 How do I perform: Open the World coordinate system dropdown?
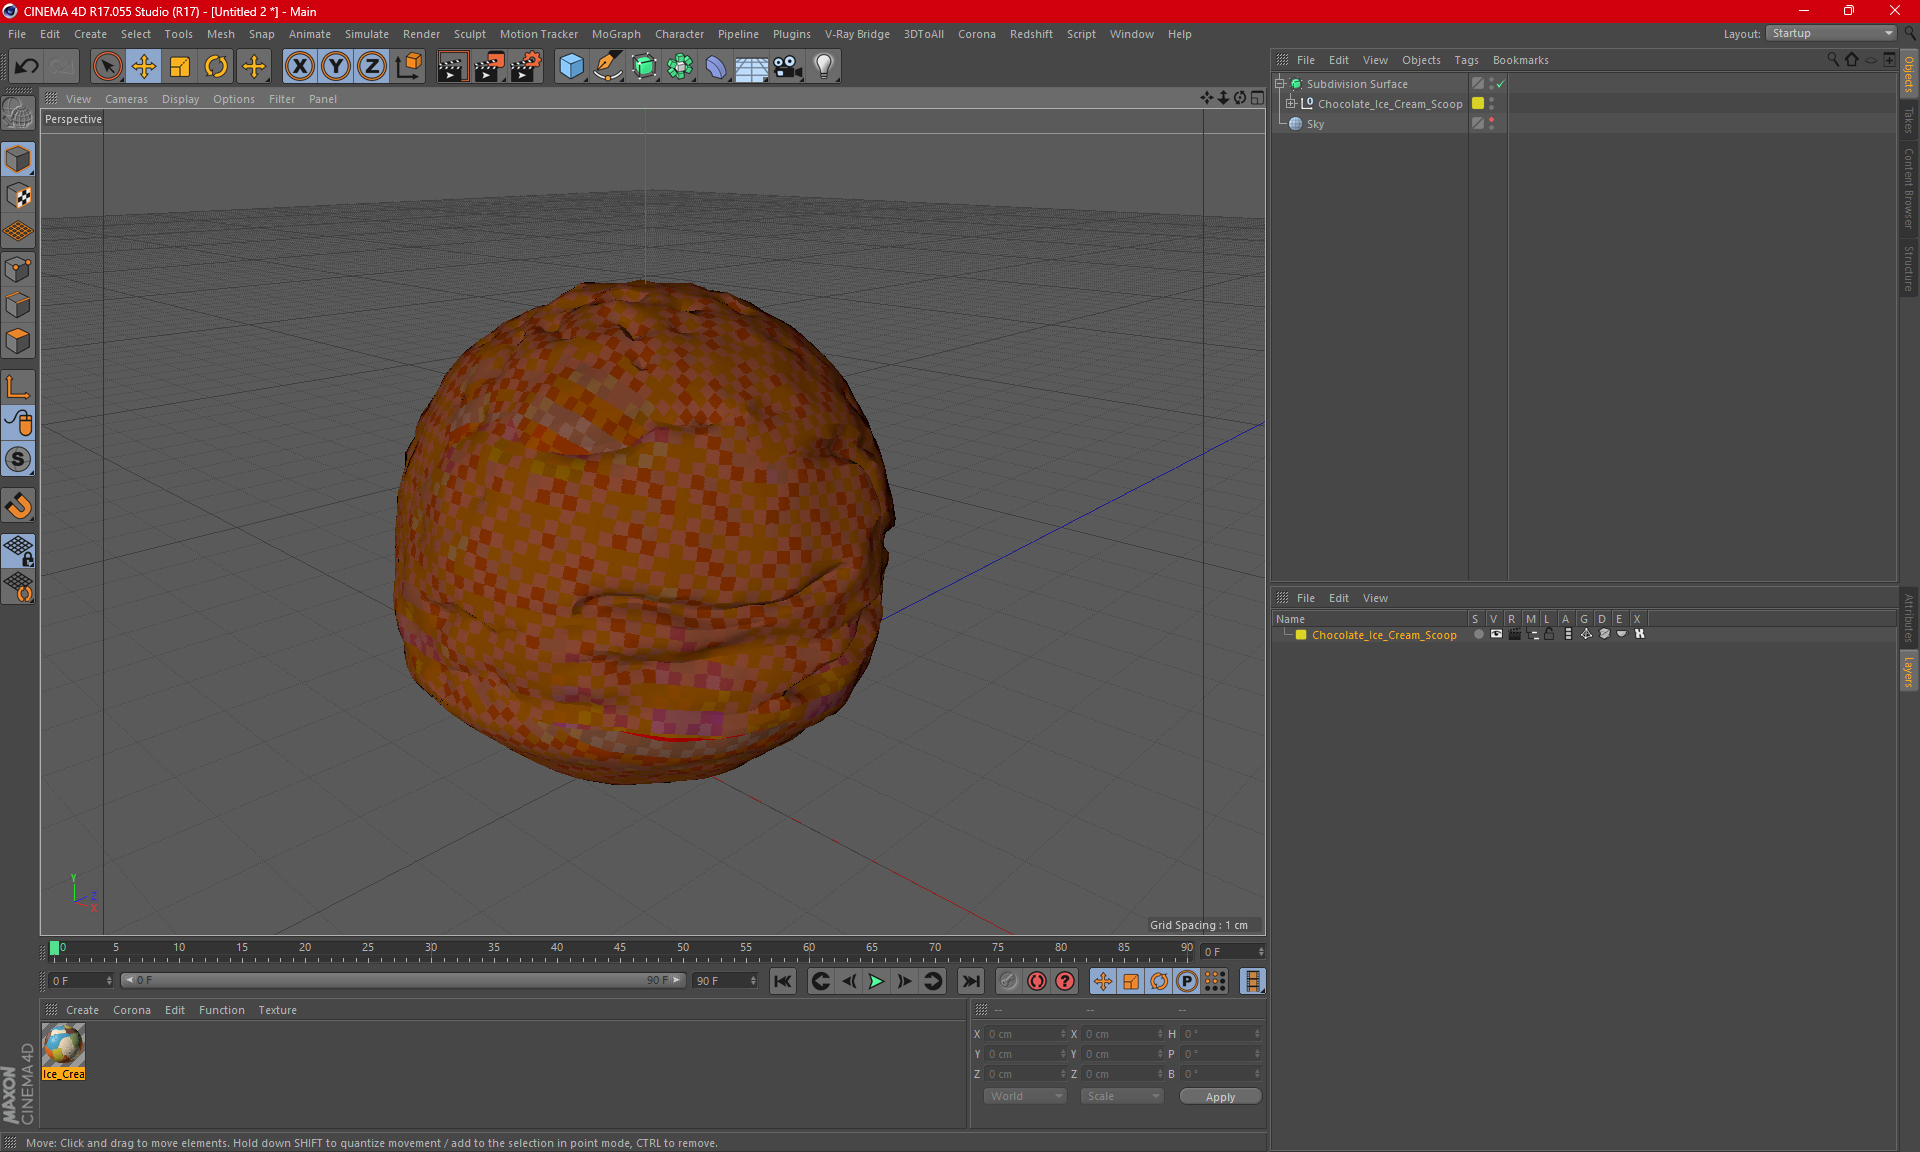click(1026, 1096)
